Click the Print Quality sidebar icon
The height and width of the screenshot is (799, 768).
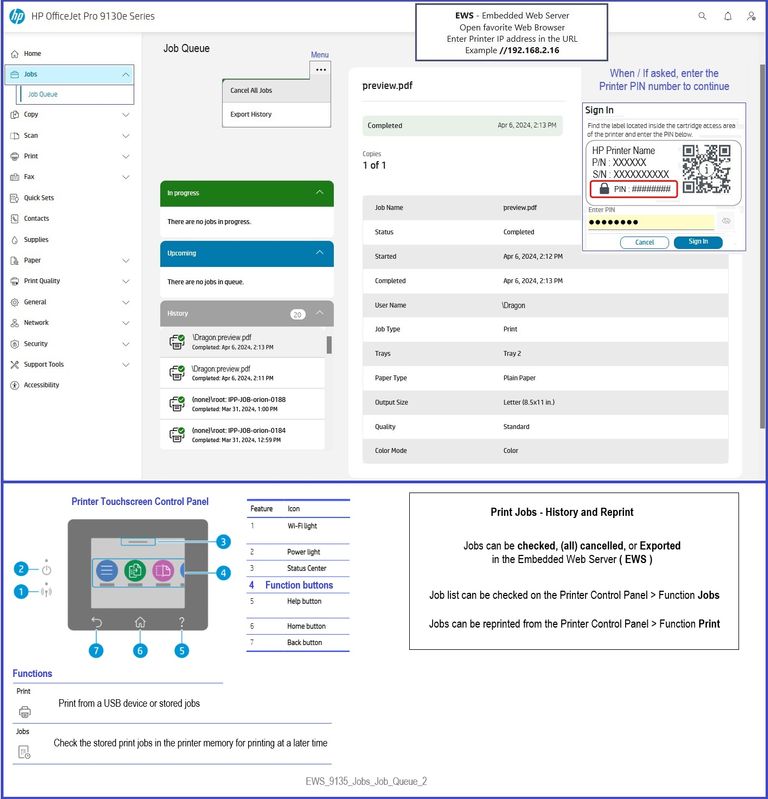coord(15,281)
